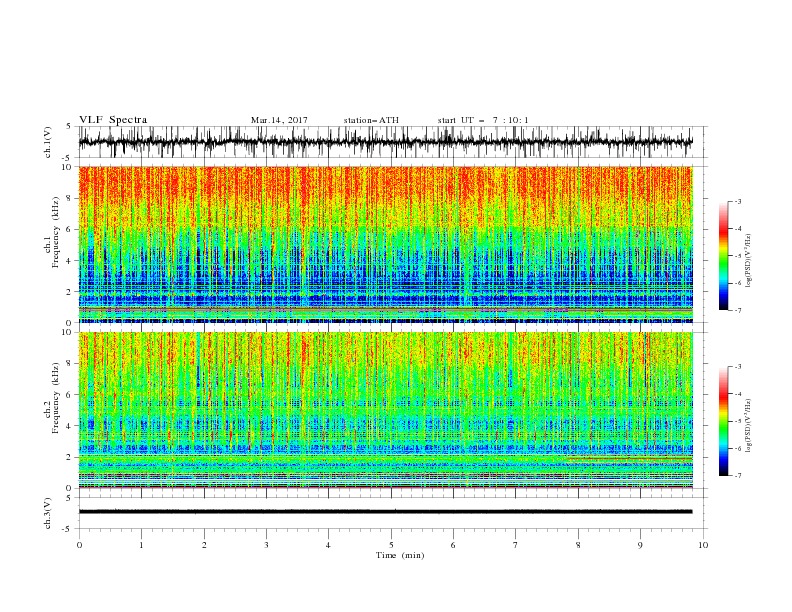Select the "Time (min)" x-axis label

click(x=400, y=555)
